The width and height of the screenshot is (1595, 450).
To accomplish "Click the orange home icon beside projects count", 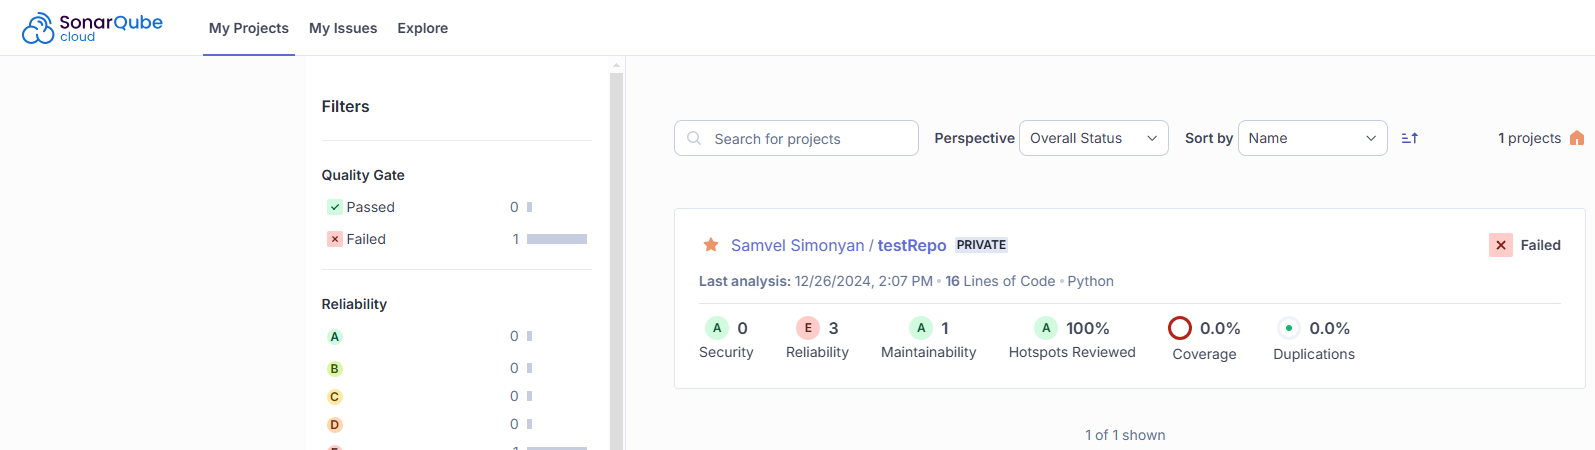I will tap(1577, 138).
